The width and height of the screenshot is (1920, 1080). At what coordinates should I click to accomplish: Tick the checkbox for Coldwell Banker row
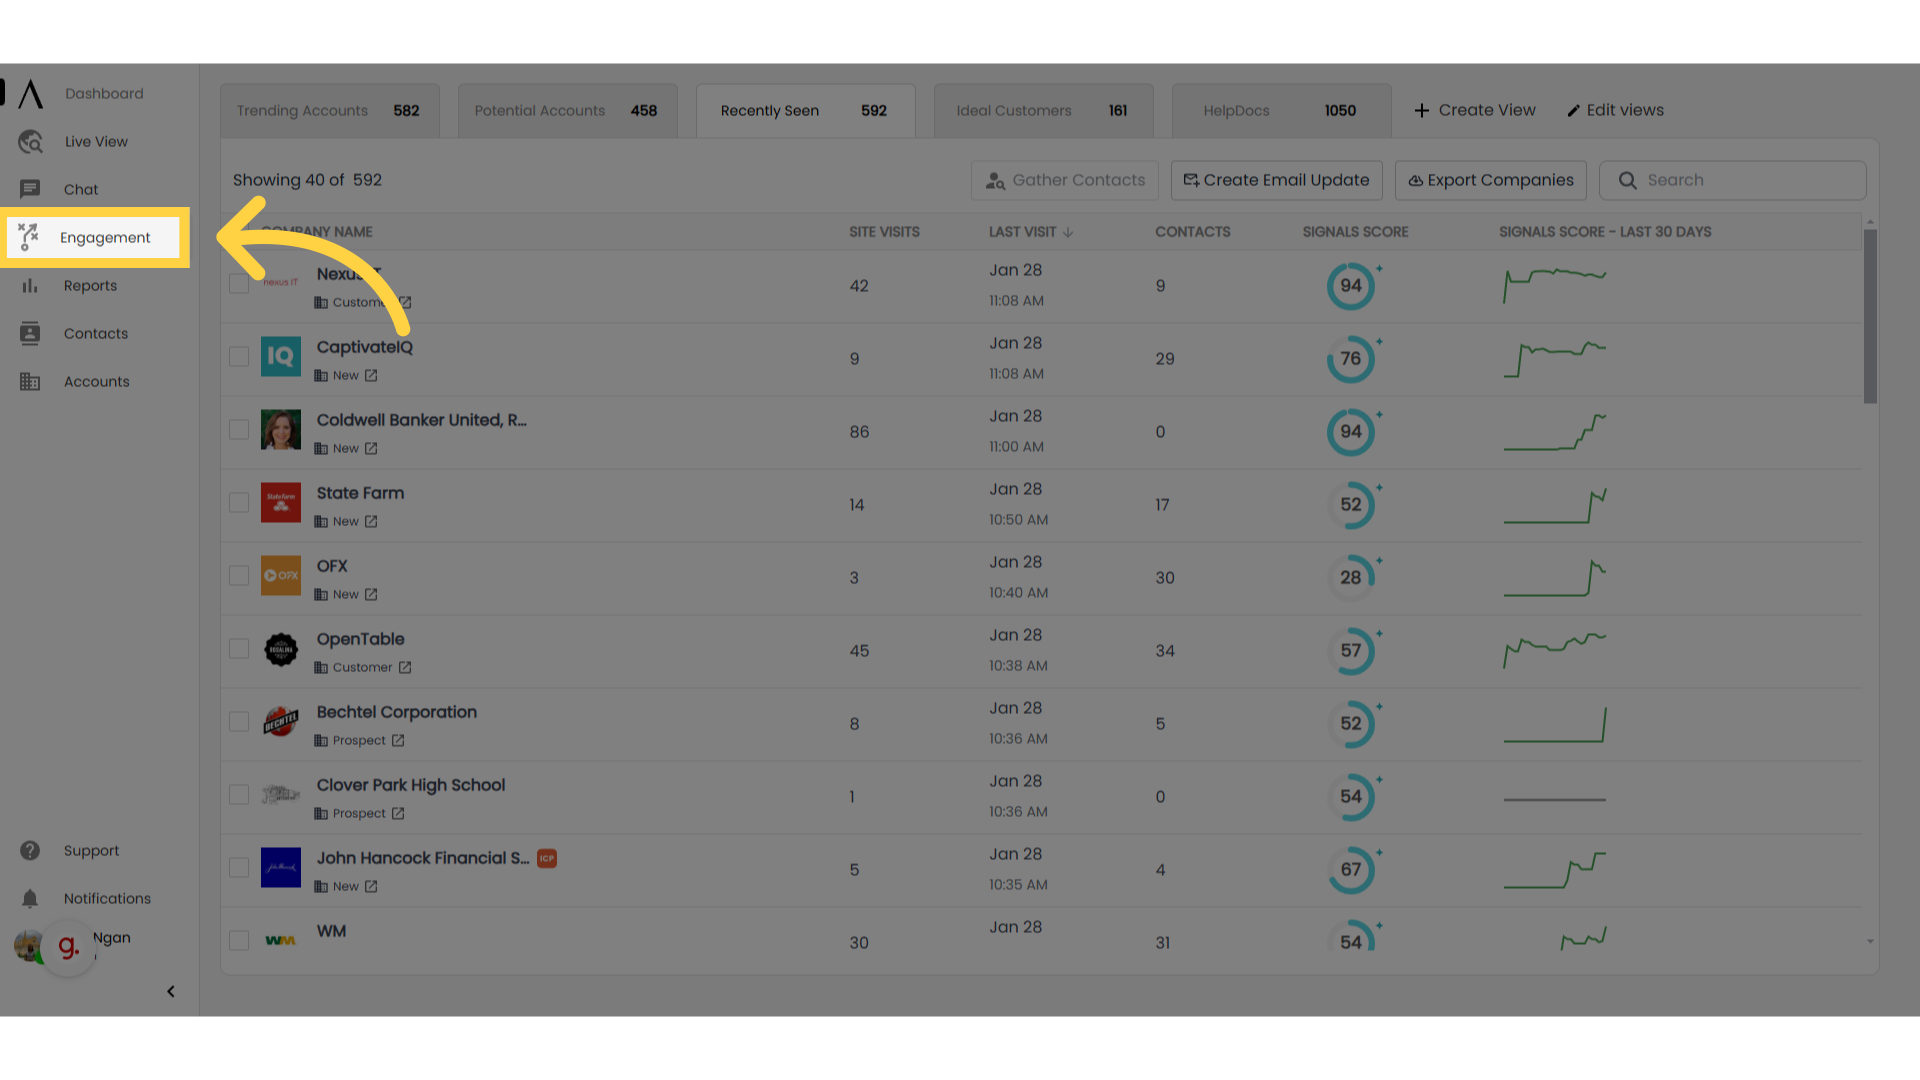239,430
